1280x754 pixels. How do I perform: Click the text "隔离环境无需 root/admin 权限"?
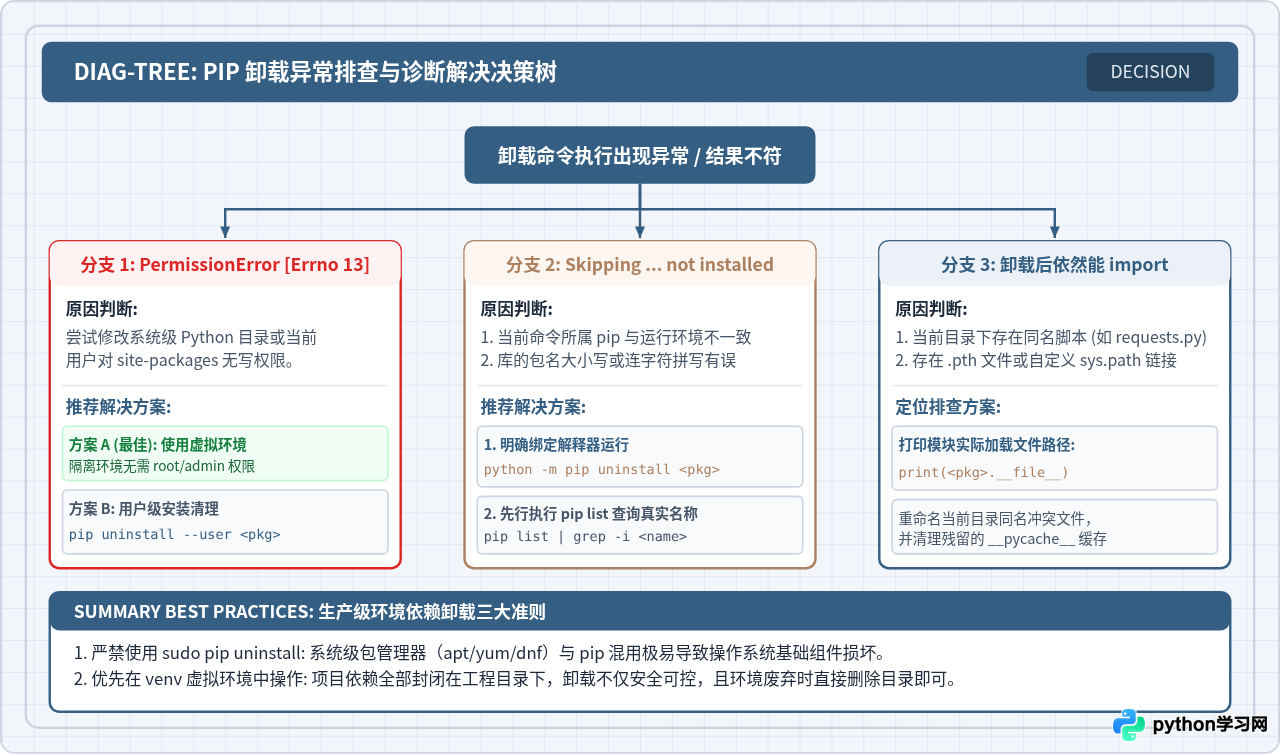pyautogui.click(x=162, y=466)
